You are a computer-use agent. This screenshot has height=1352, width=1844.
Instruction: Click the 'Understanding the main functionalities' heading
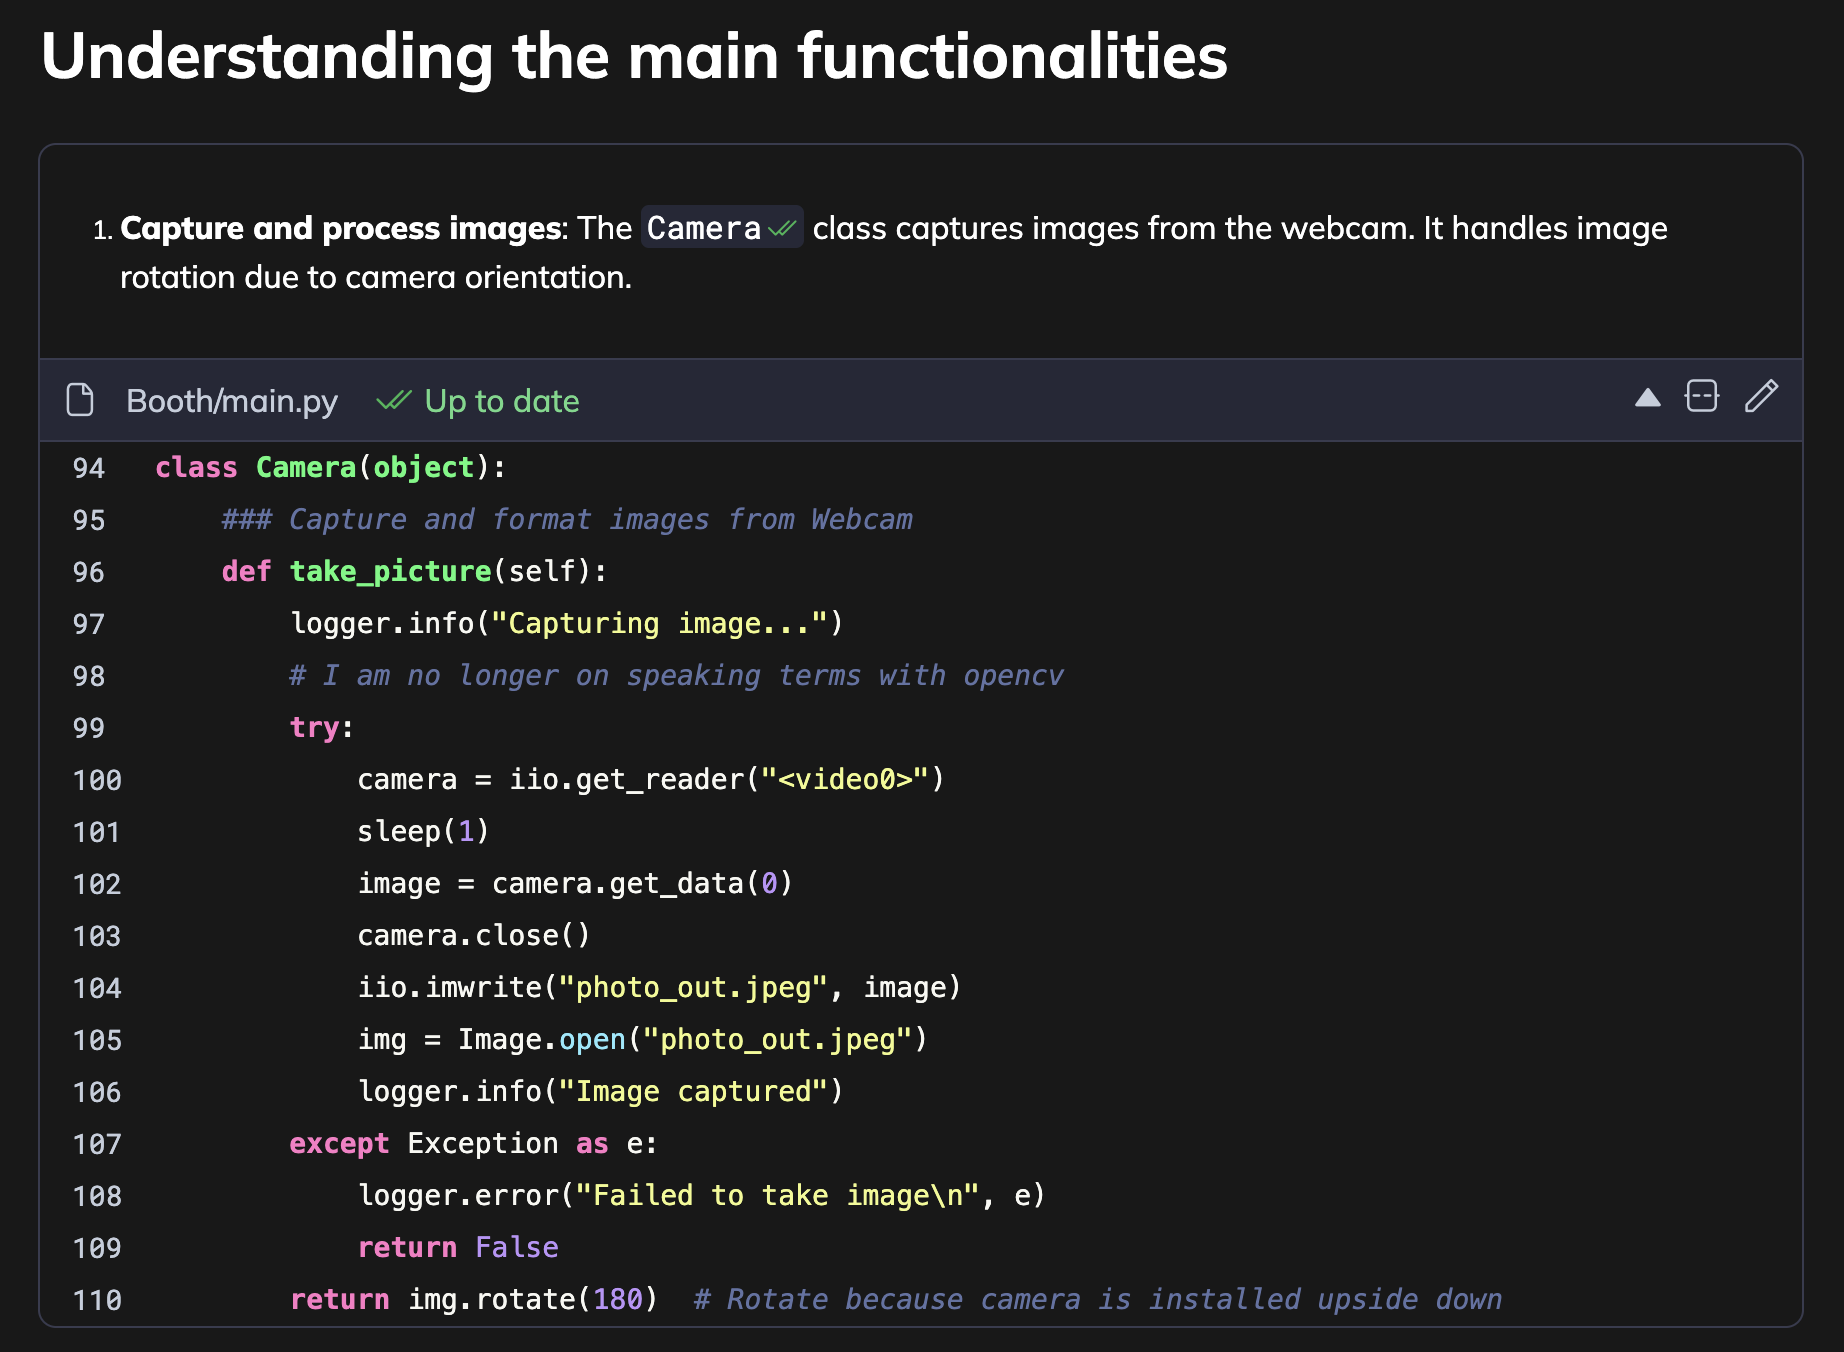pyautogui.click(x=634, y=56)
